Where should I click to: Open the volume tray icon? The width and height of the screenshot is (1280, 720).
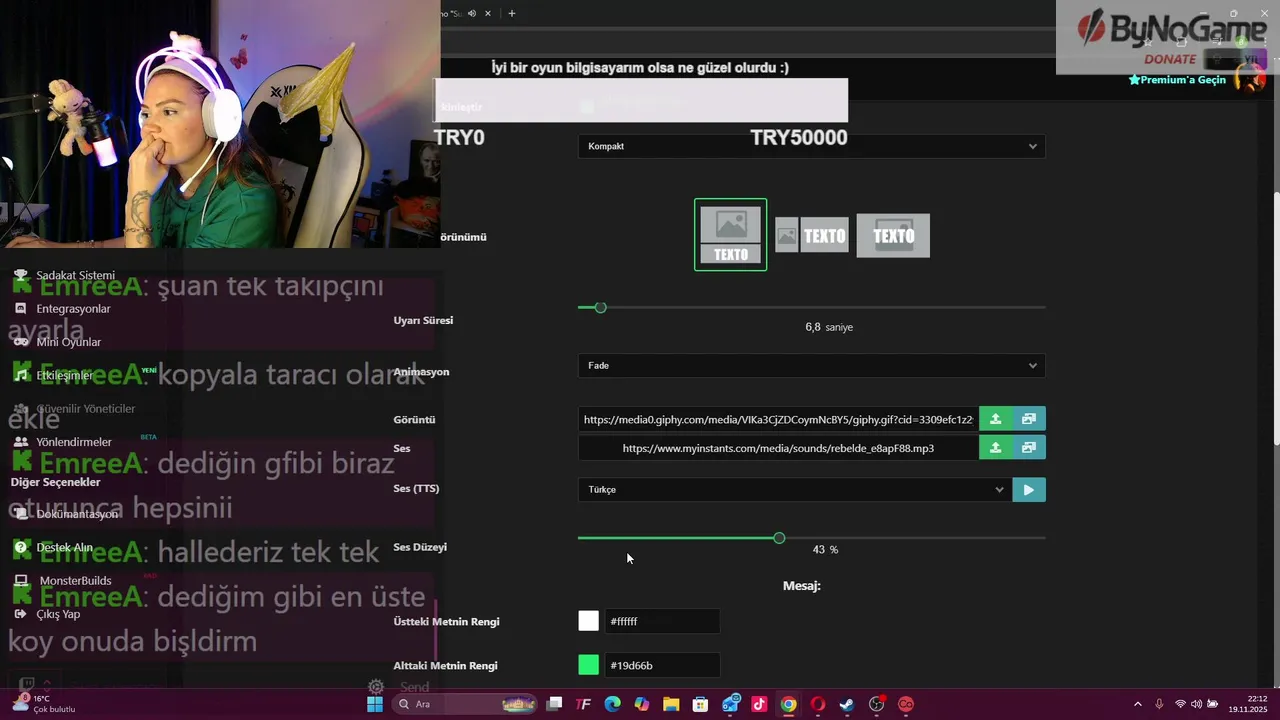[x=1197, y=704]
